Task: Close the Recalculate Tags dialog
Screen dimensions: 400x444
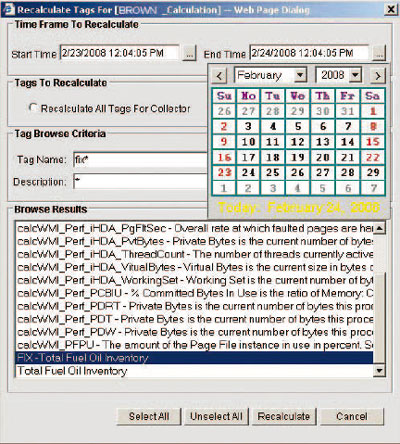Action: pyautogui.click(x=391, y=9)
